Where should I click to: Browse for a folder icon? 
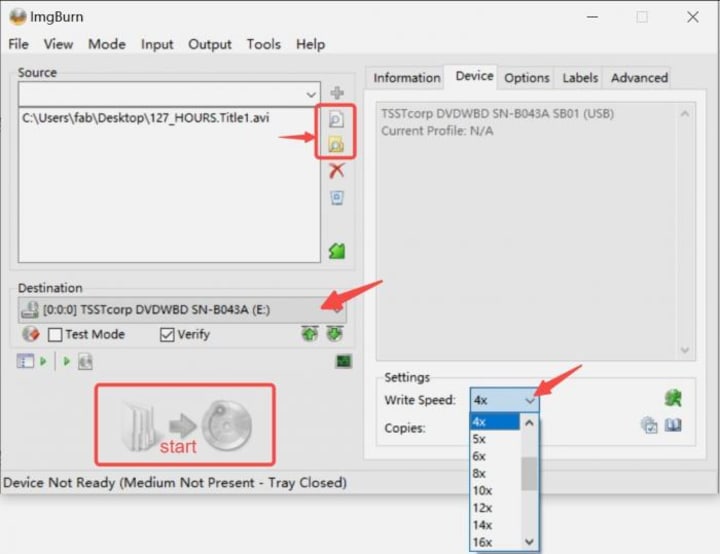(x=336, y=145)
